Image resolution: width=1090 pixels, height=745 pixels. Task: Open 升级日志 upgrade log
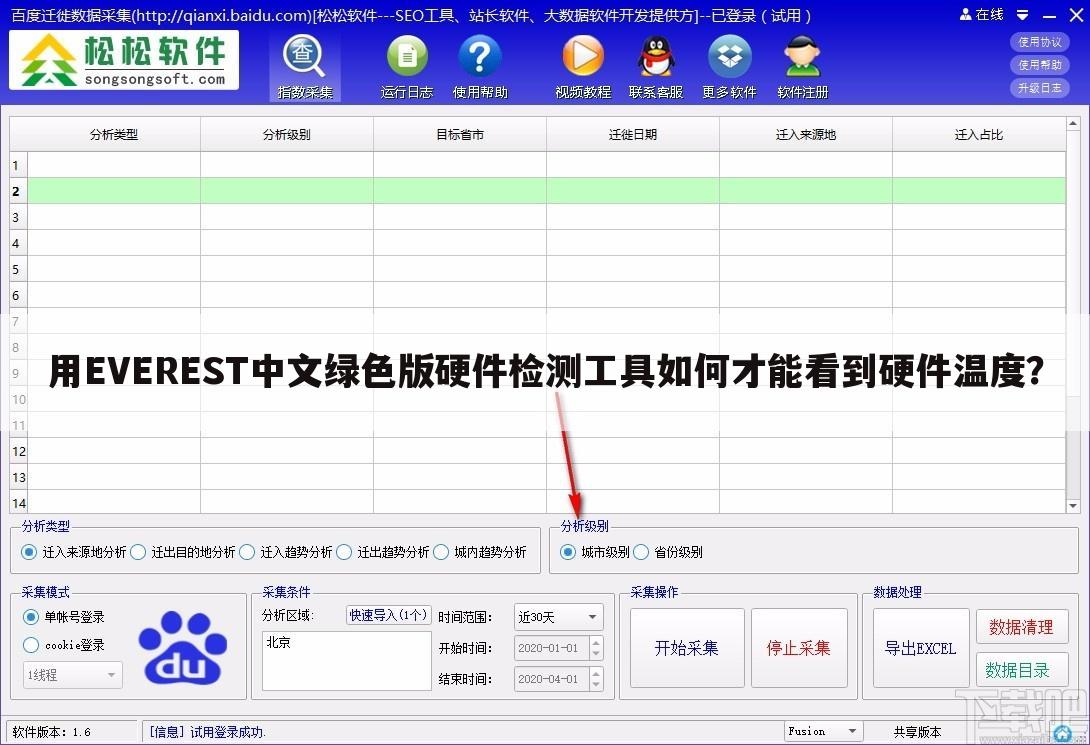(1039, 88)
